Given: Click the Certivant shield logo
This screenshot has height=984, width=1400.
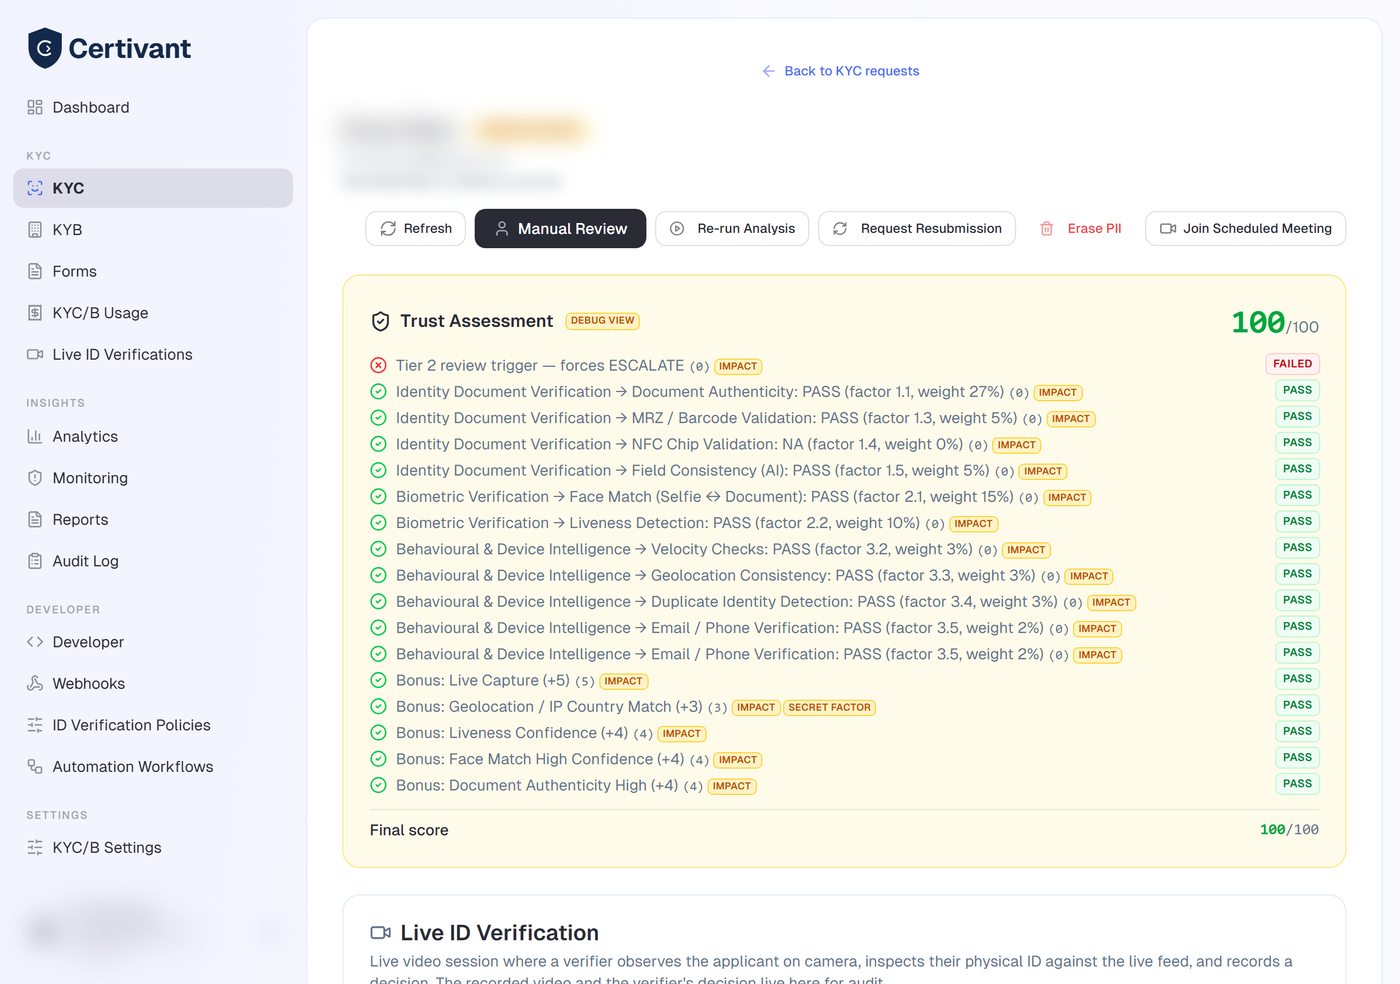Looking at the screenshot, I should pos(45,48).
